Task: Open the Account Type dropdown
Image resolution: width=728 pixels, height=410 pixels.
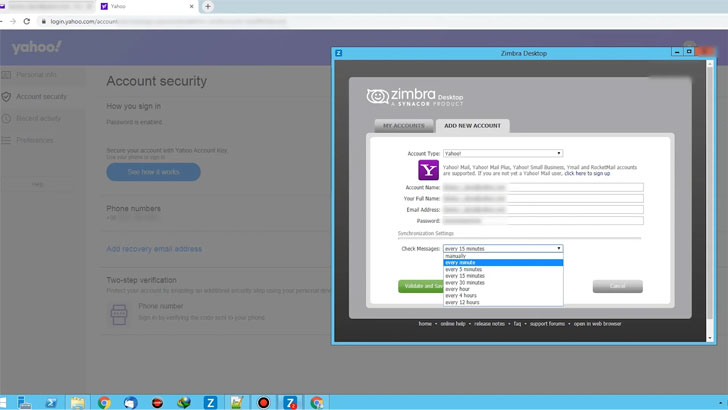Action: [x=503, y=153]
